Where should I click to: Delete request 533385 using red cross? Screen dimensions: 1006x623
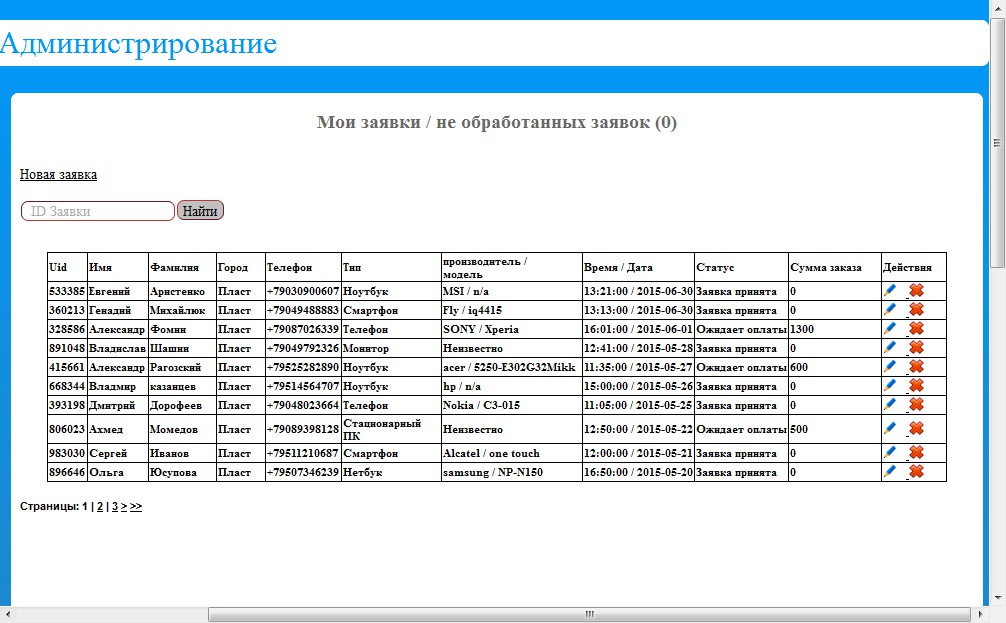click(916, 290)
